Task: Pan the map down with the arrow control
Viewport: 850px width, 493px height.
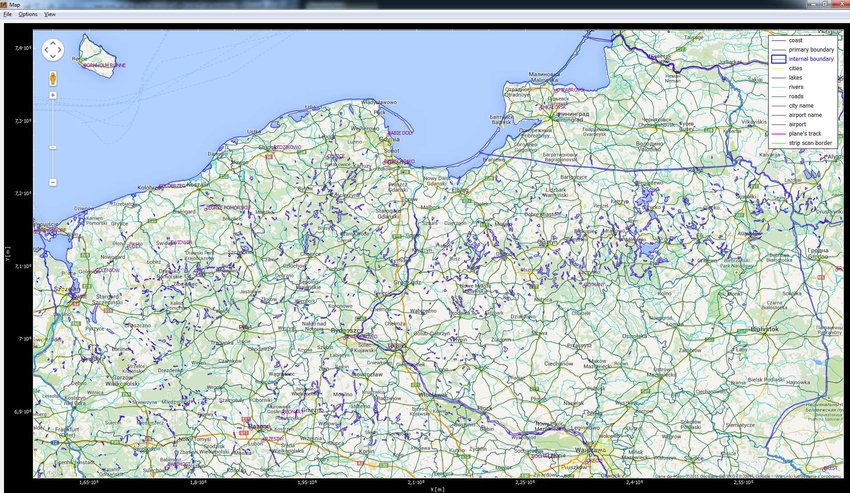Action: coord(53,56)
